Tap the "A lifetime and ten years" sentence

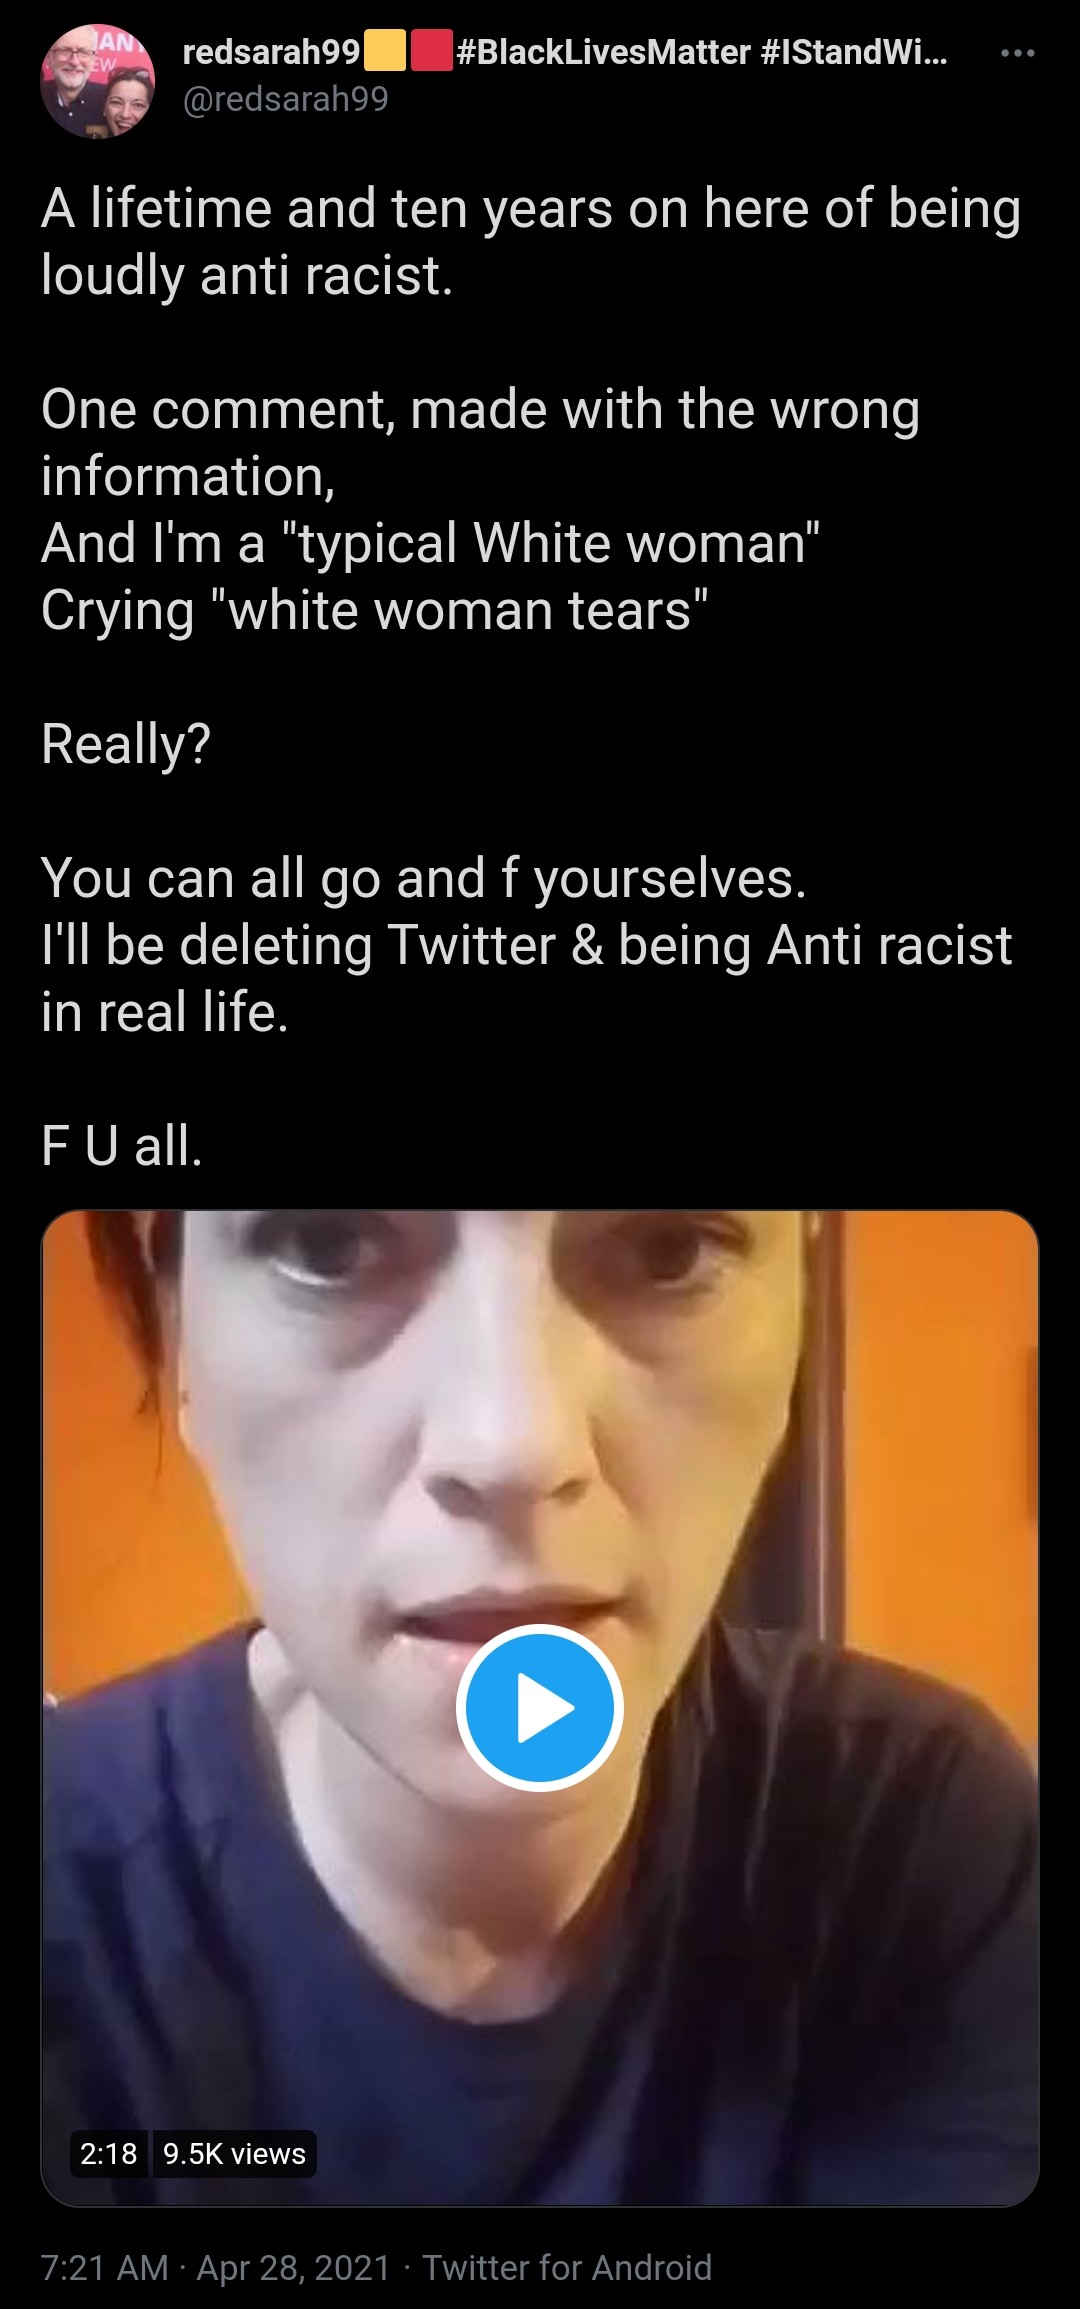[x=531, y=242]
